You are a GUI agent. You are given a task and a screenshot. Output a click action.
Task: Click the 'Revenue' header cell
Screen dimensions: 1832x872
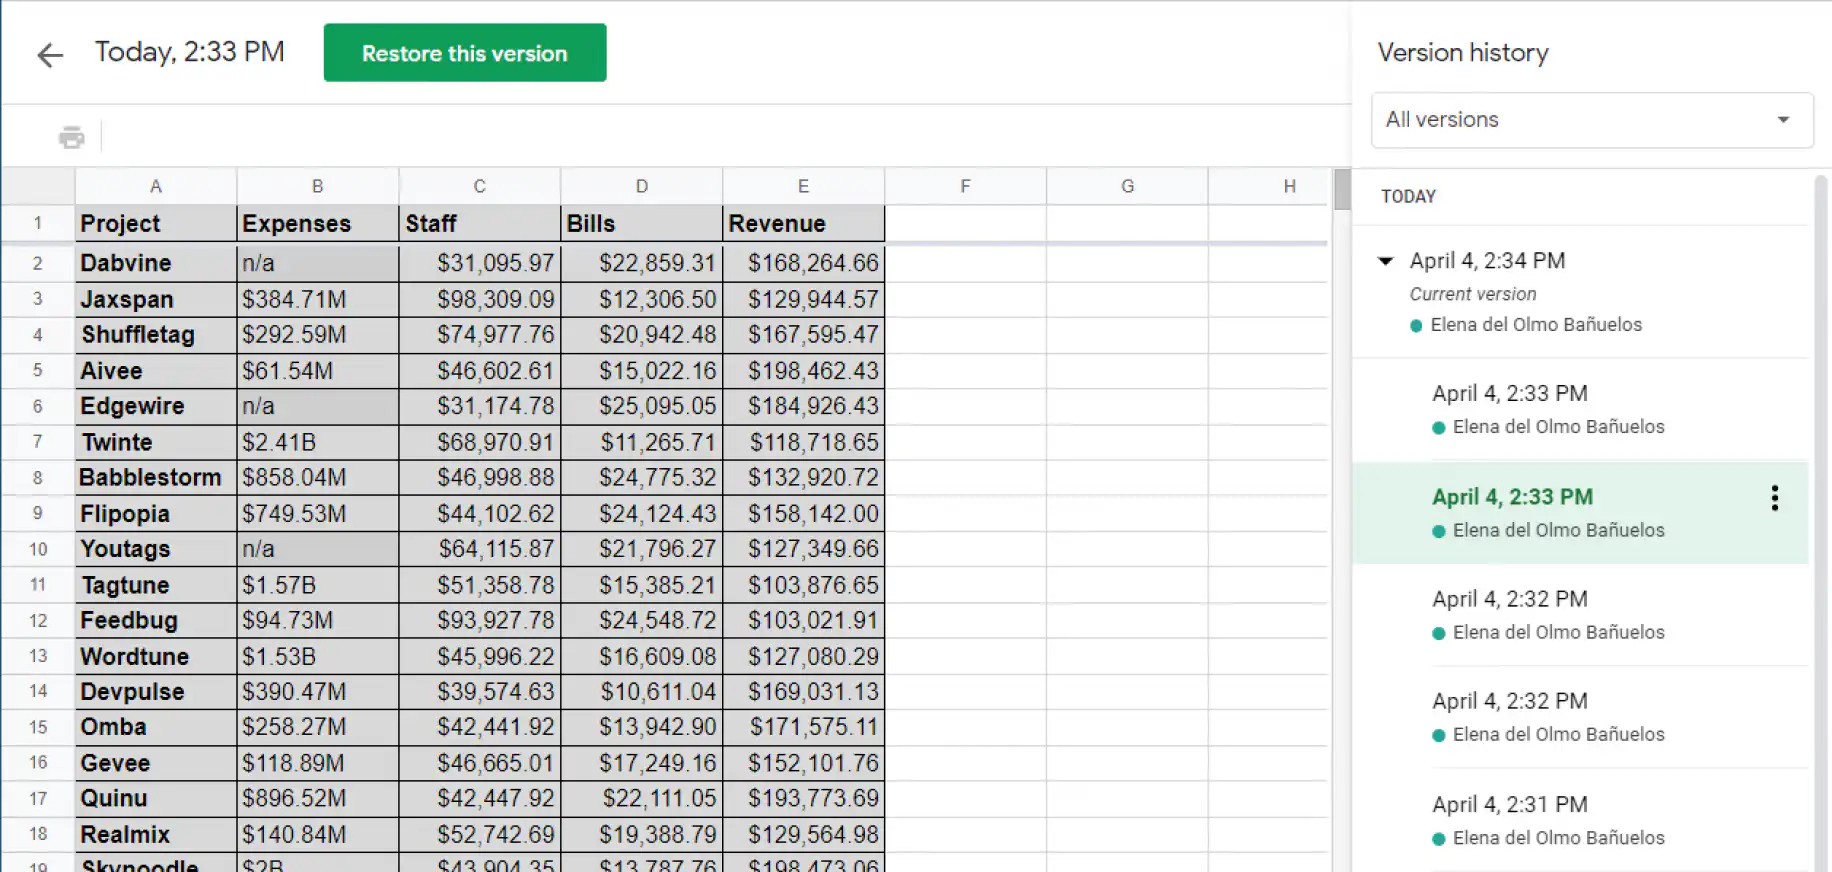pos(804,223)
